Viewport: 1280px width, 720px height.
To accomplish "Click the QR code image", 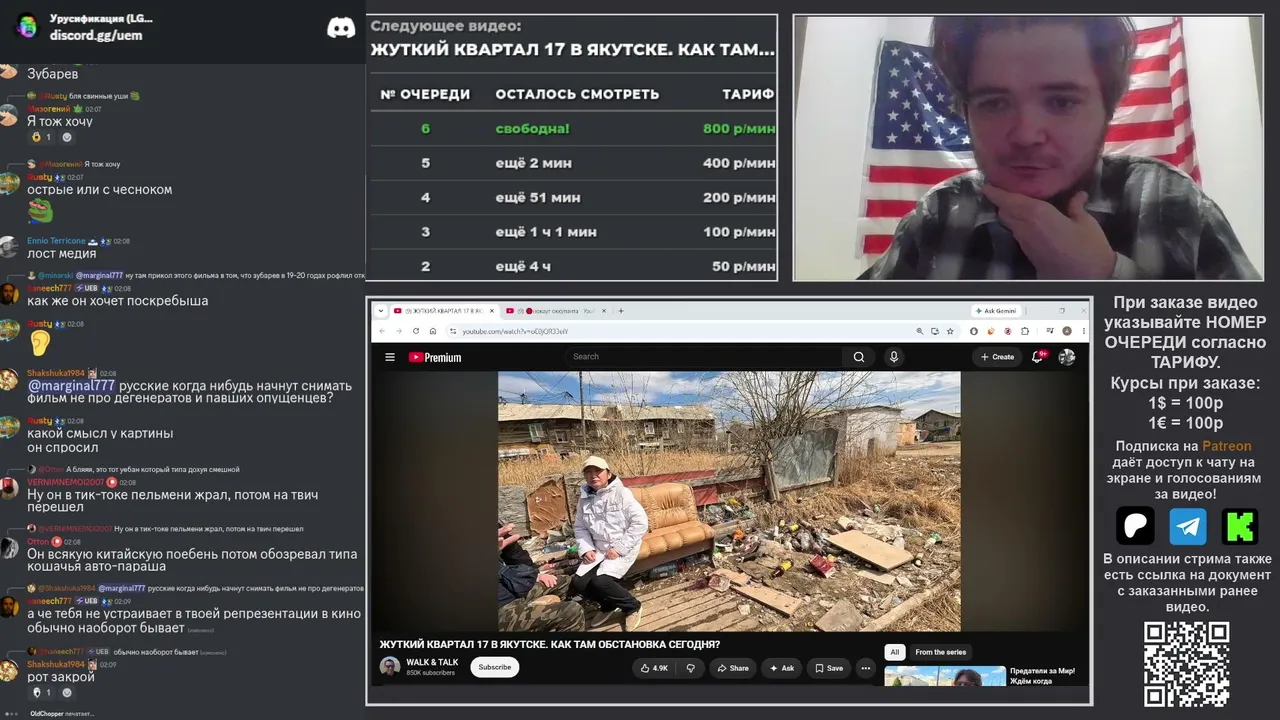I will point(1187,664).
